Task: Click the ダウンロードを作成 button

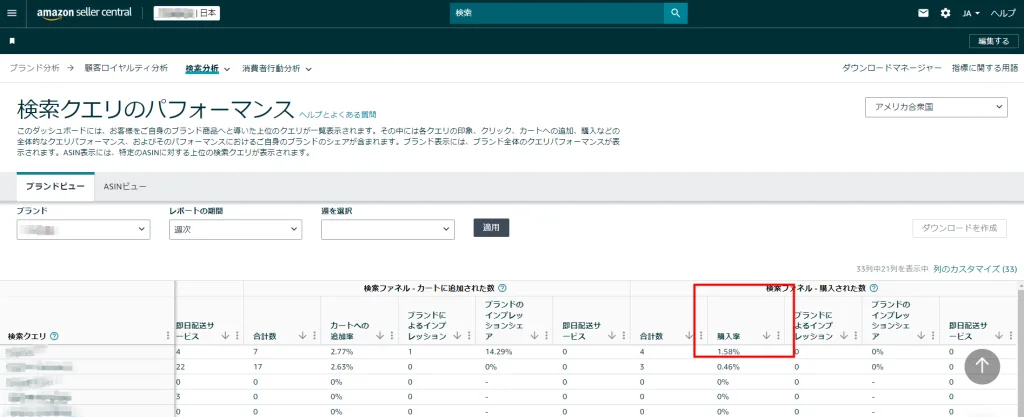Action: (959, 228)
